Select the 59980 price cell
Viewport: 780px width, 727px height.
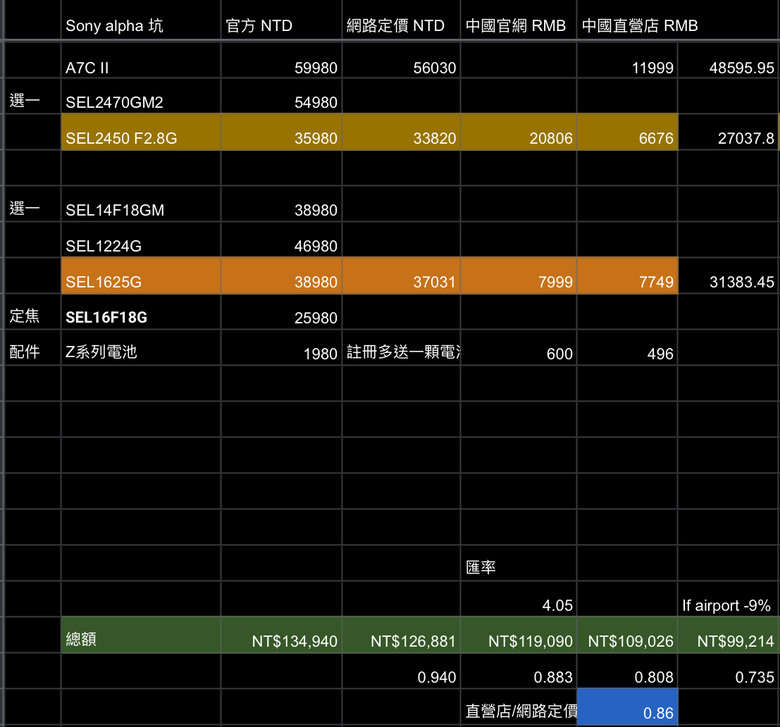[282, 60]
